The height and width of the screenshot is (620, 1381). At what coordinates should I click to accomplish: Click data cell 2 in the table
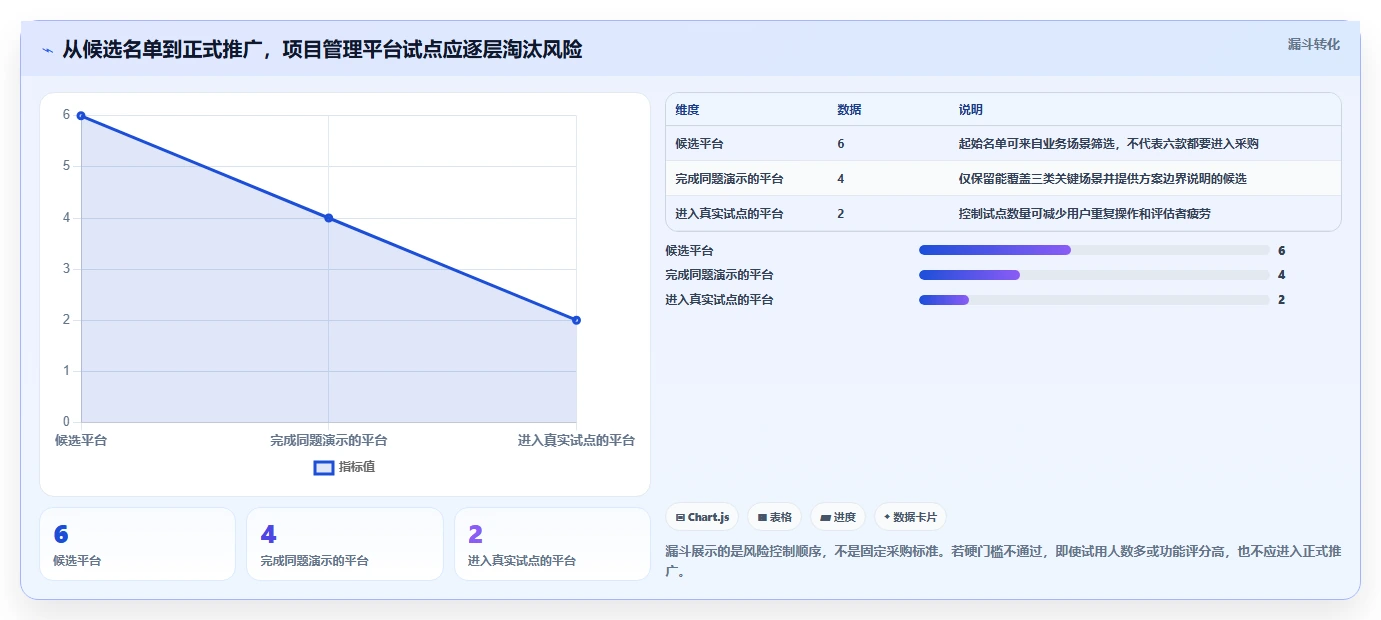click(841, 214)
